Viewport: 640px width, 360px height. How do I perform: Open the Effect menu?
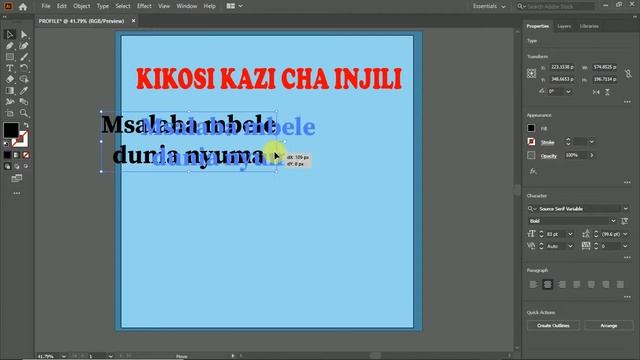click(144, 6)
